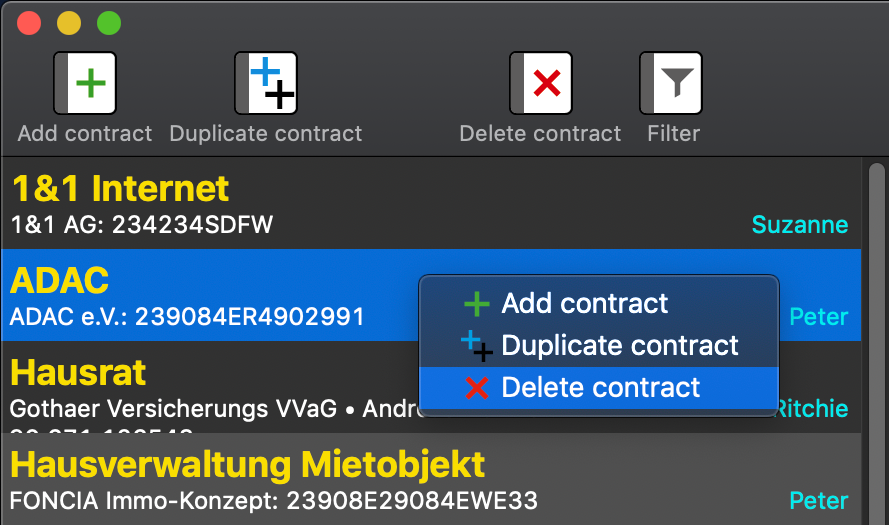Click the green plus icon in context menu
This screenshot has height=525, width=889.
477,304
